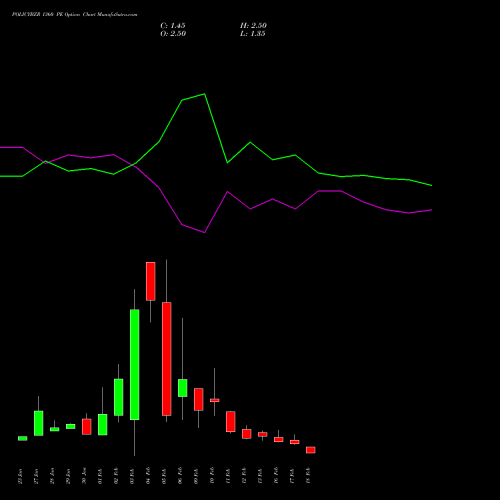Click the long red candle for 05 Feb
500x500 pixels.
[x=167, y=359]
